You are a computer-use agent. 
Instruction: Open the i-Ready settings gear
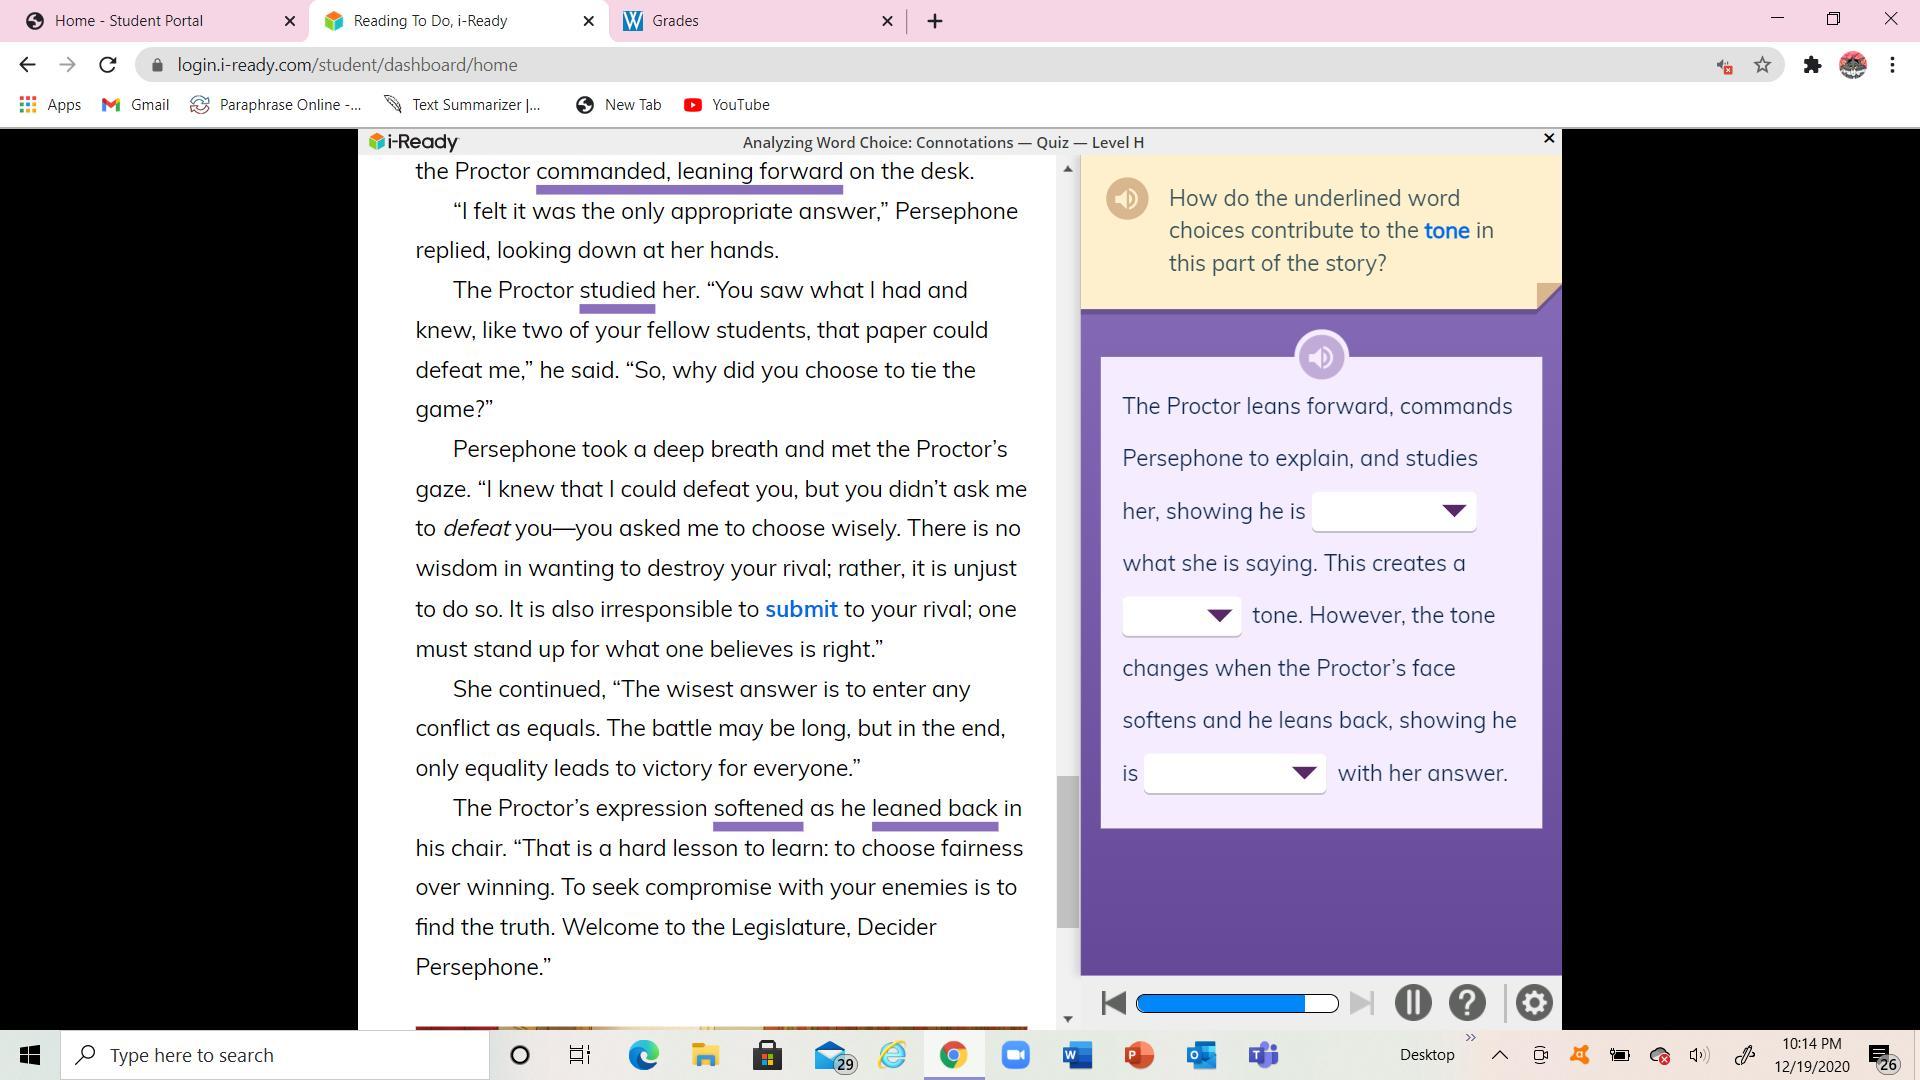pyautogui.click(x=1533, y=1002)
